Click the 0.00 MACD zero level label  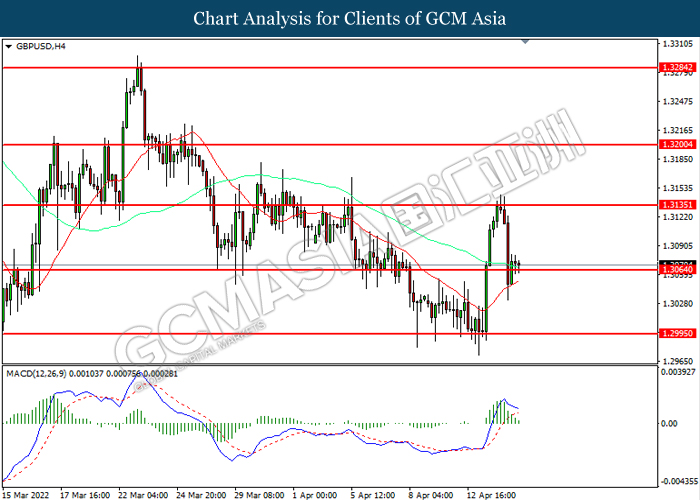coord(669,423)
